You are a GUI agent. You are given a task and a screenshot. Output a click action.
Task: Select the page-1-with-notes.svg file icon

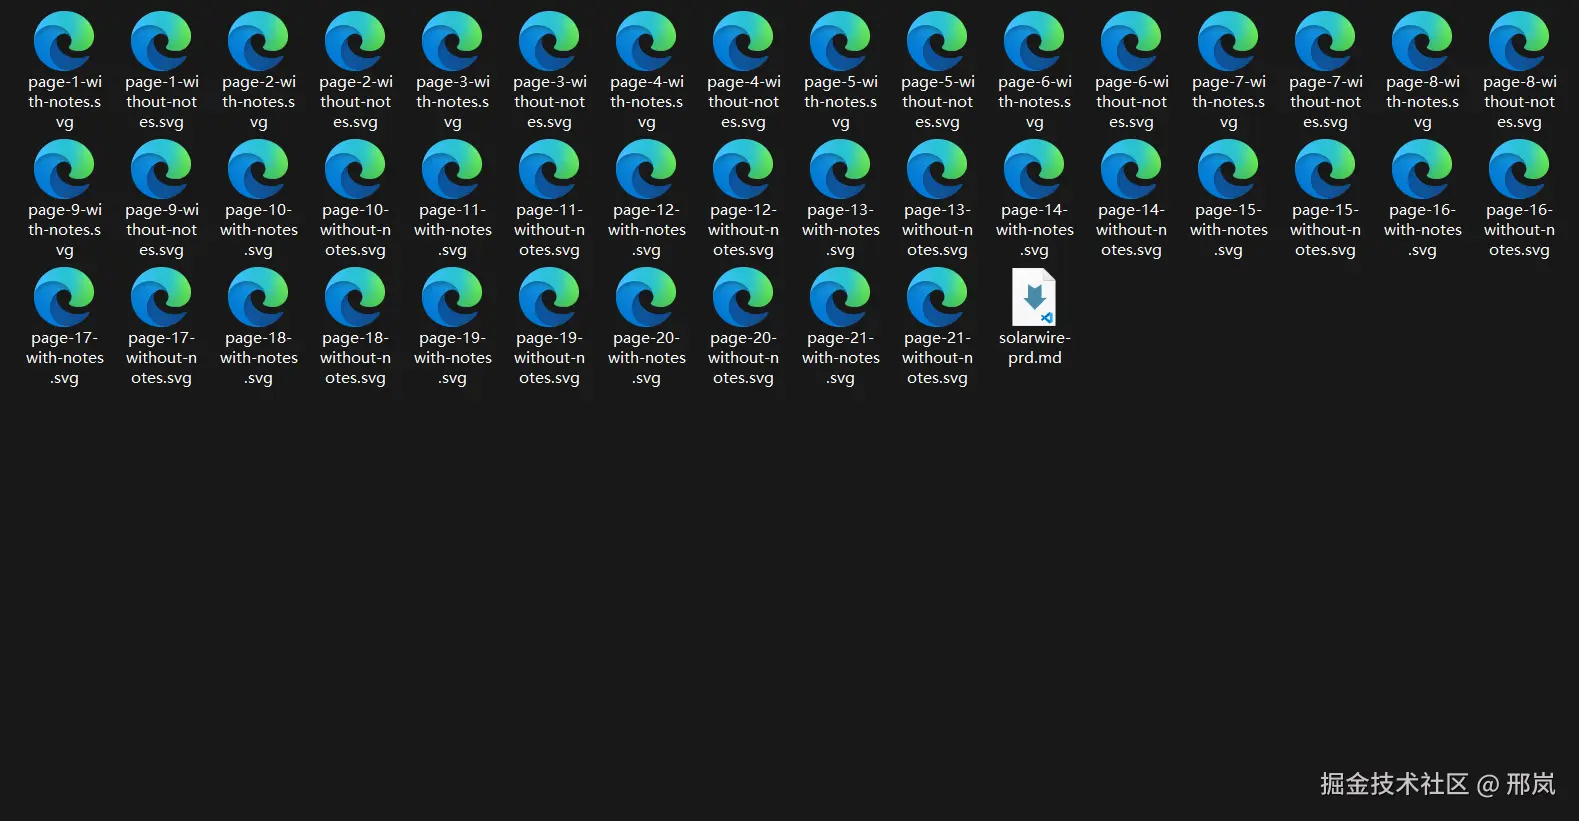[x=64, y=41]
